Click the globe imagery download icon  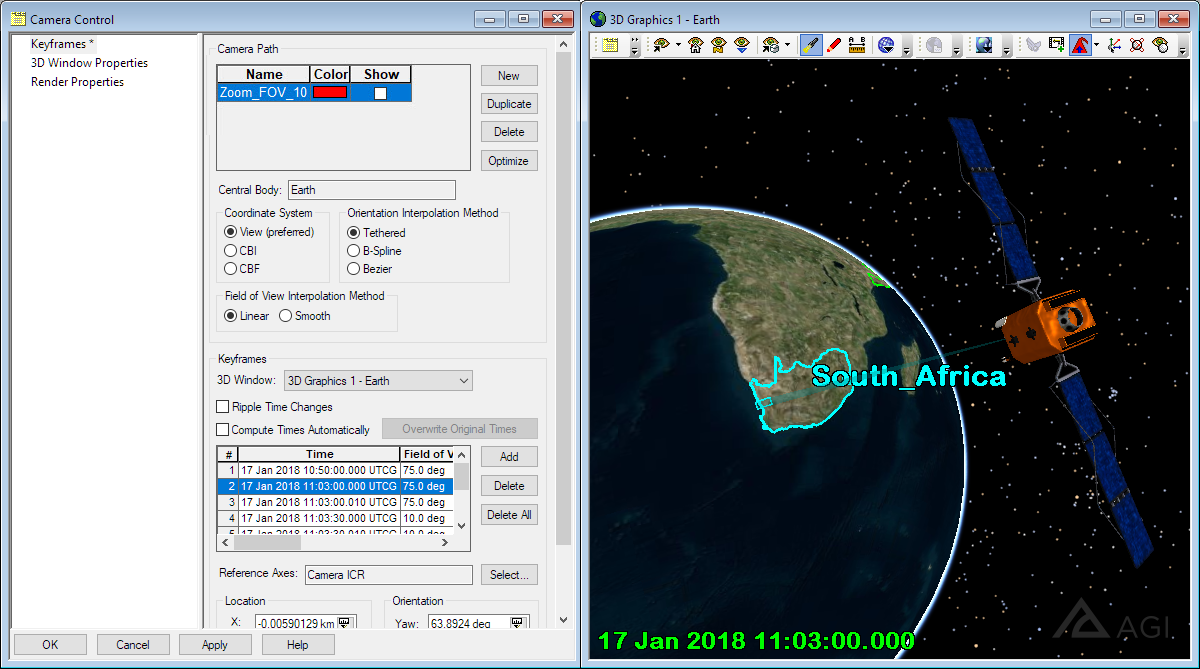tap(983, 45)
